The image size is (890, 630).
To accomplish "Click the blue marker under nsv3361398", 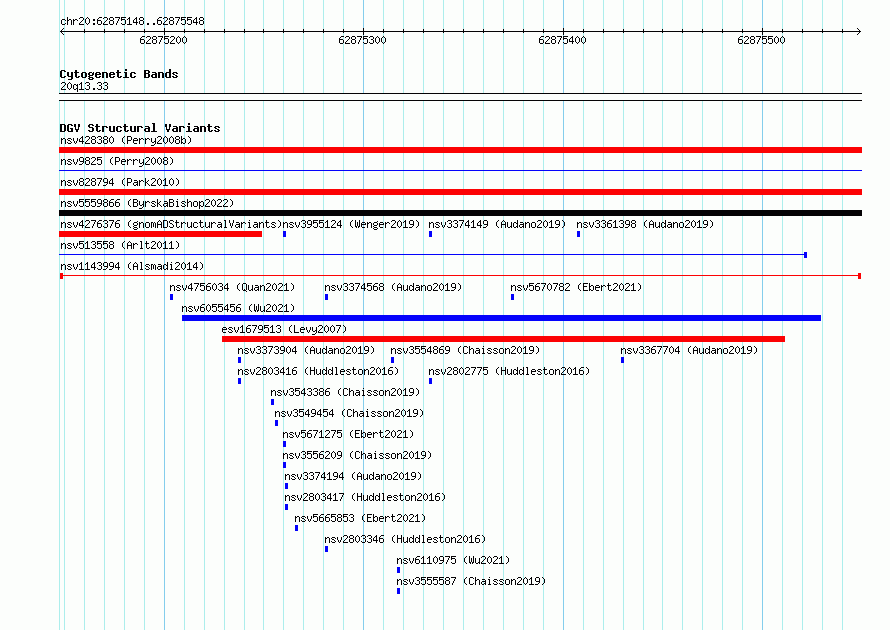I will (578, 234).
